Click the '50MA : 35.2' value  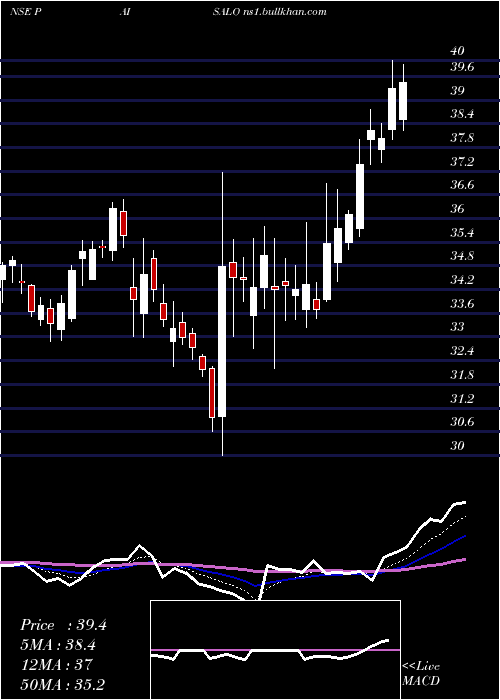[62, 684]
